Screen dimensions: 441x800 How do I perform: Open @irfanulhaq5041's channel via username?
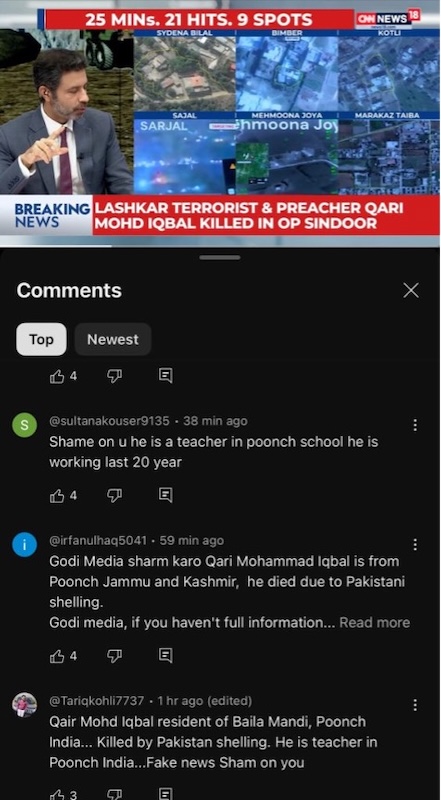(x=98, y=540)
